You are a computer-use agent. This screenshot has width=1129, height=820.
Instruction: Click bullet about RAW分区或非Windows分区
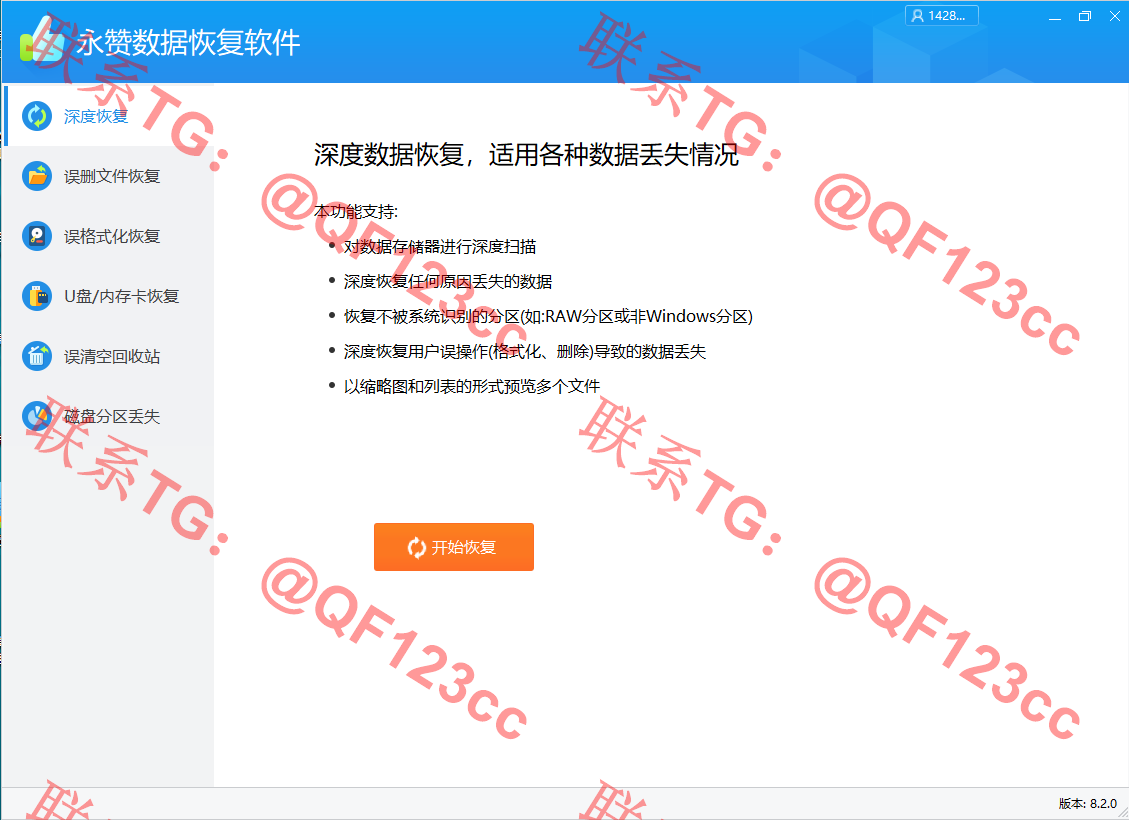(548, 317)
